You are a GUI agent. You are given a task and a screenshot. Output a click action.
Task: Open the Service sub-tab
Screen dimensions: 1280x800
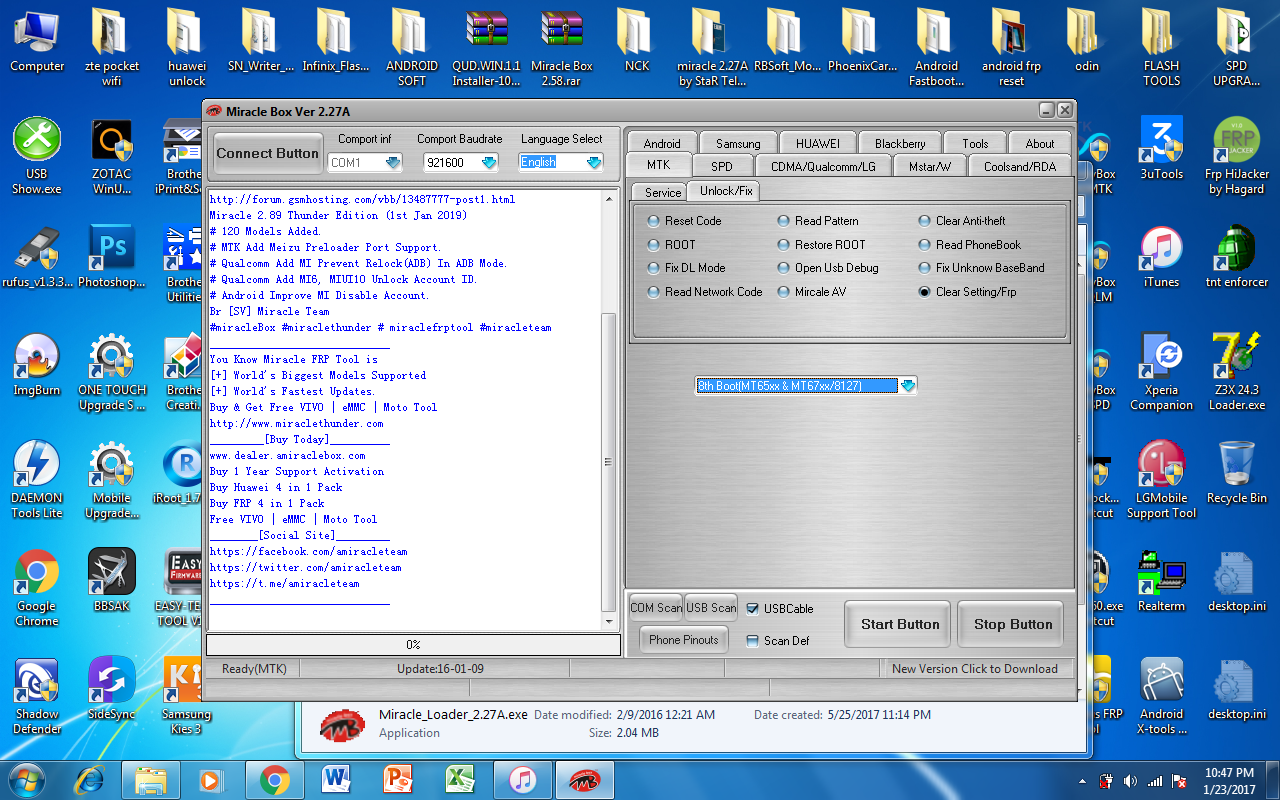[663, 192]
